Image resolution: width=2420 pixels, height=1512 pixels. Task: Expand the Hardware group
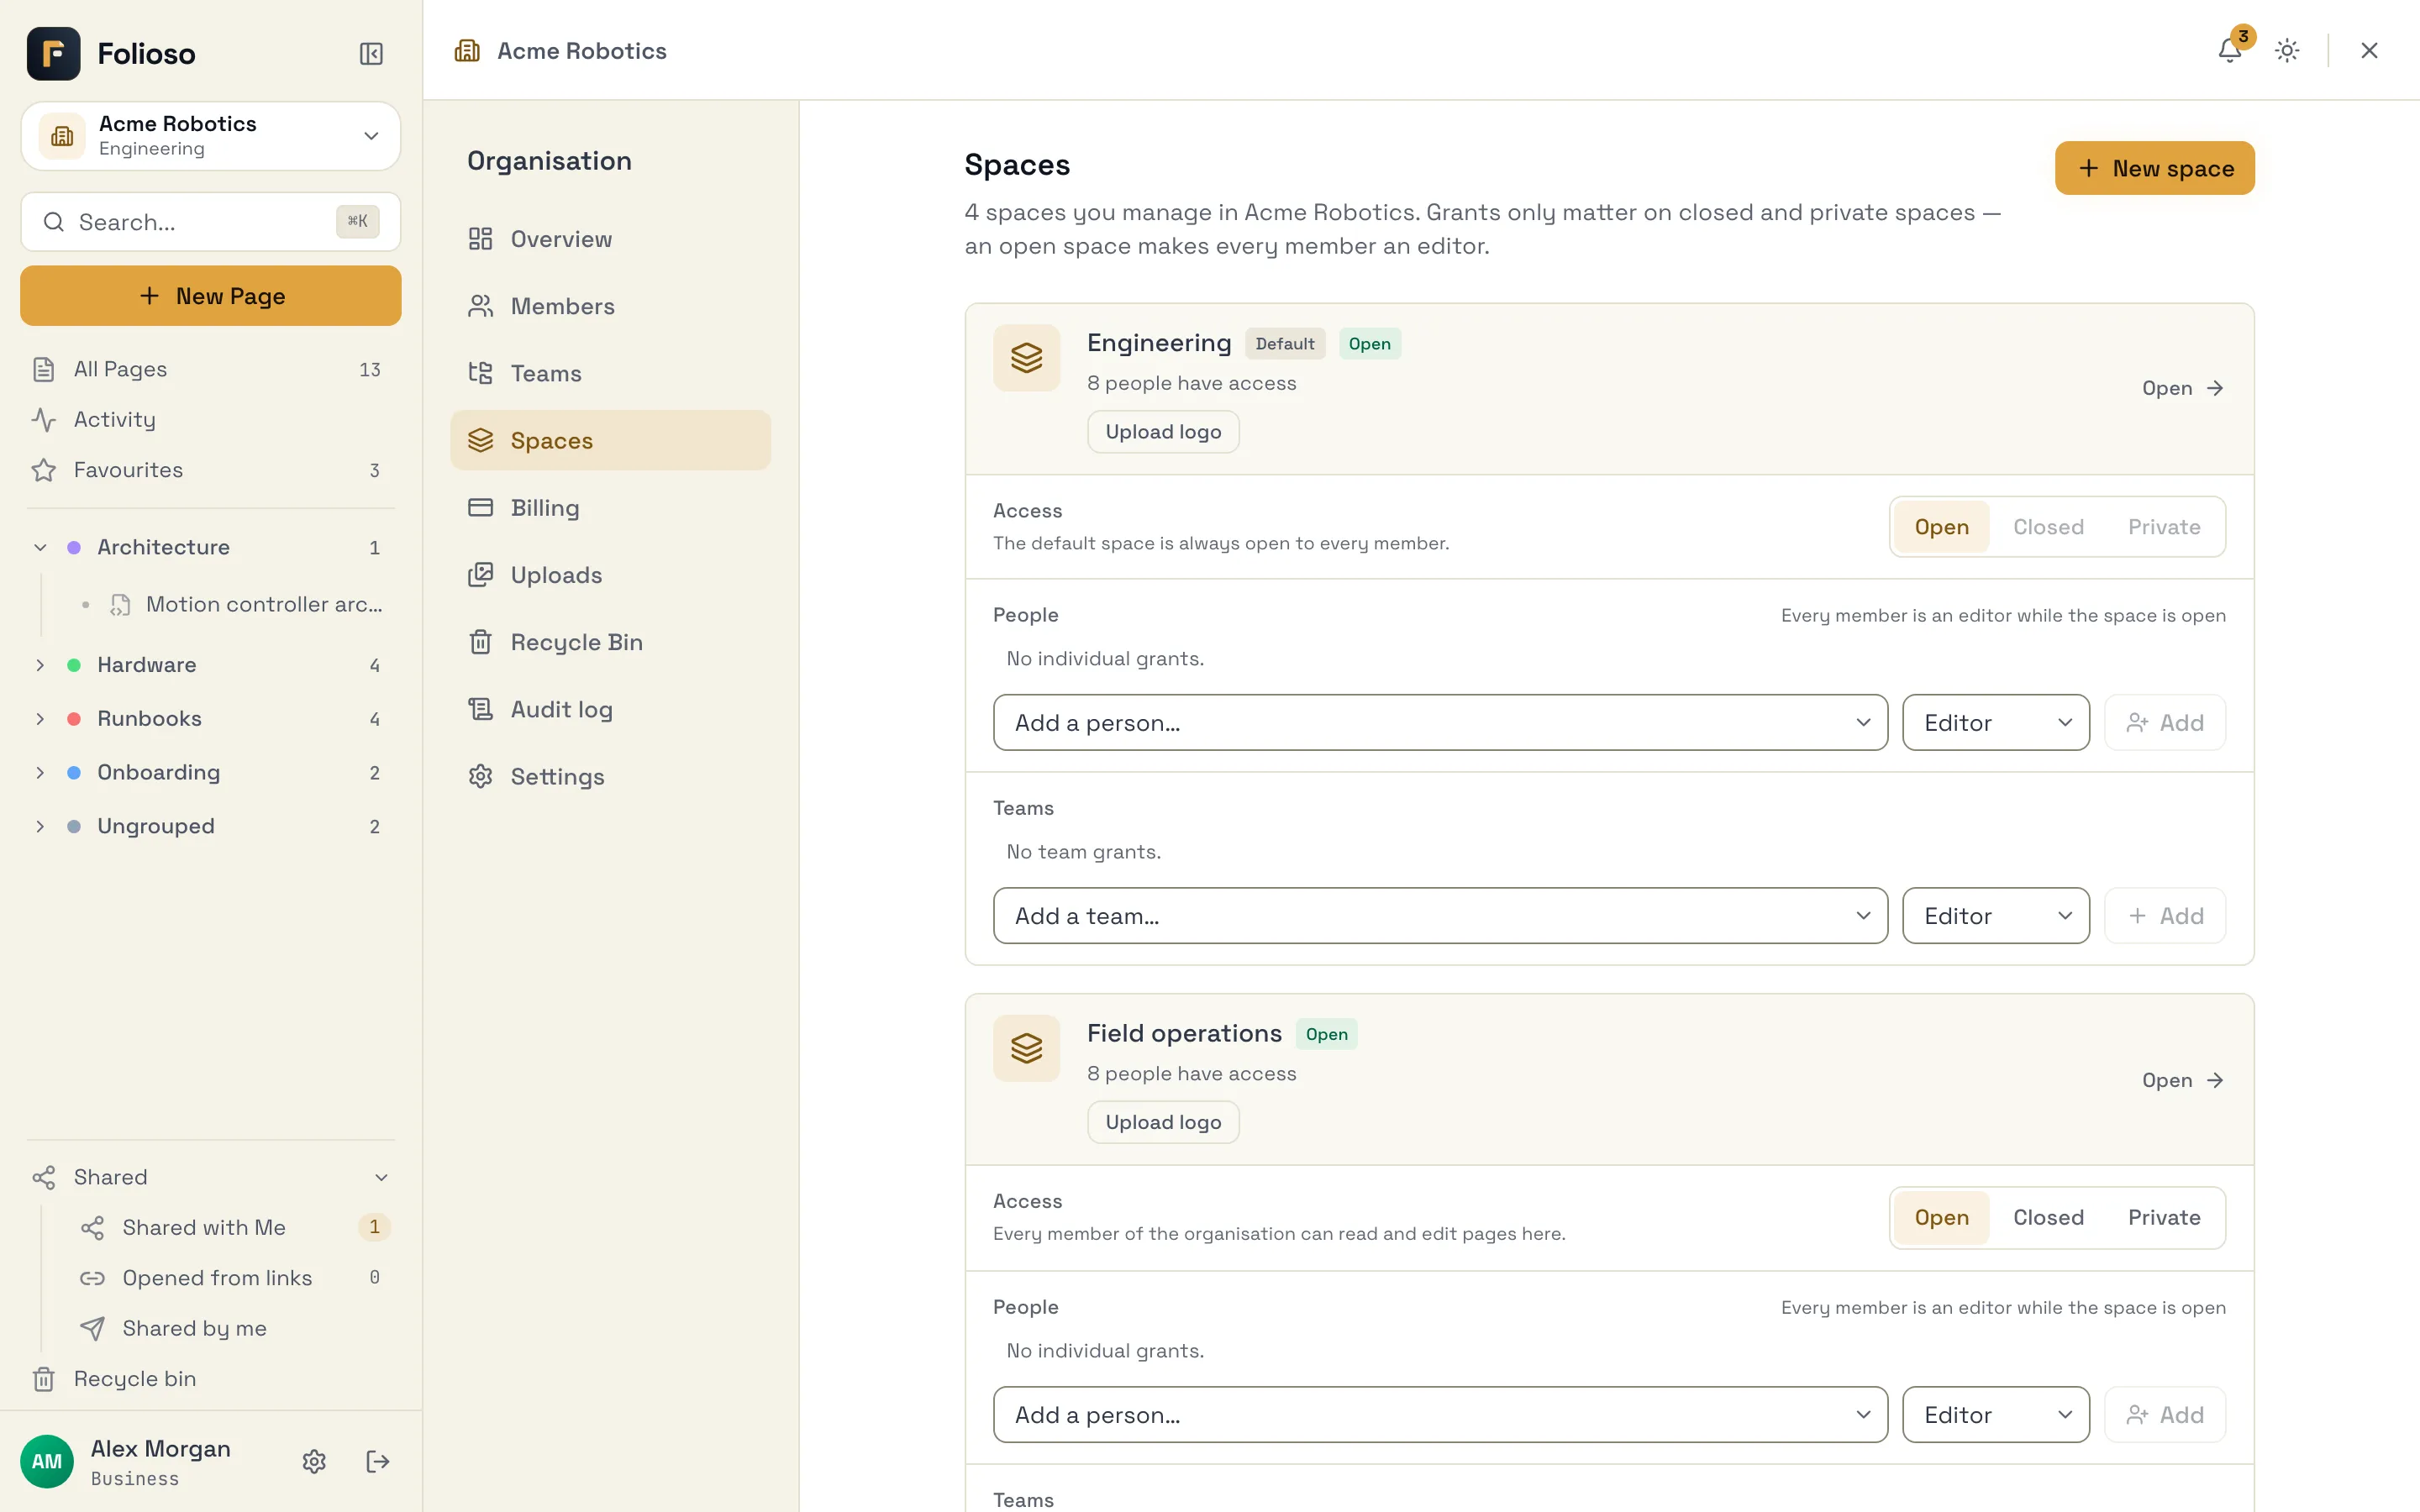(x=40, y=665)
